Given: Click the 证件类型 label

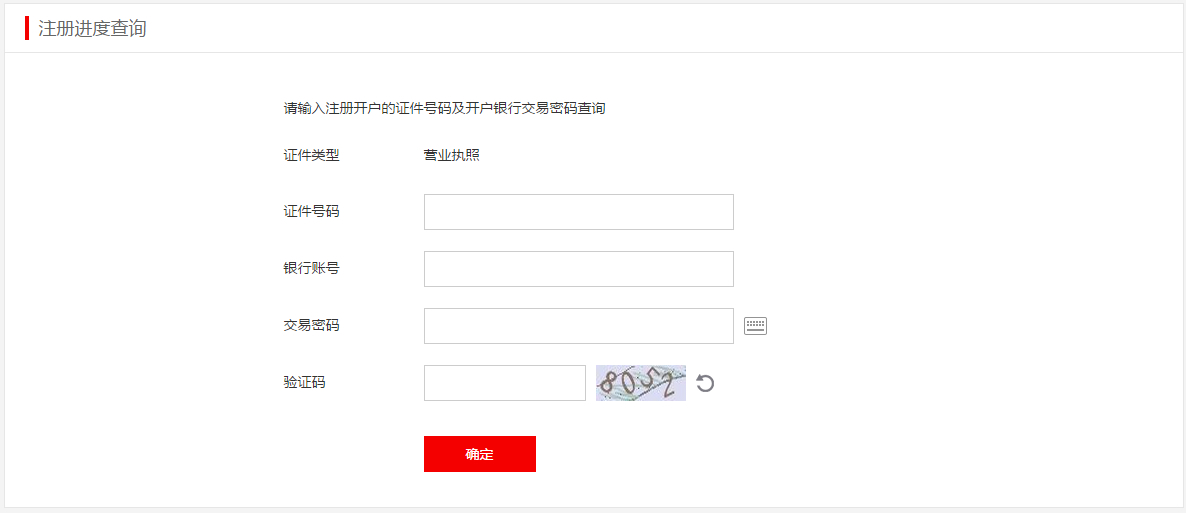Looking at the screenshot, I should (311, 156).
